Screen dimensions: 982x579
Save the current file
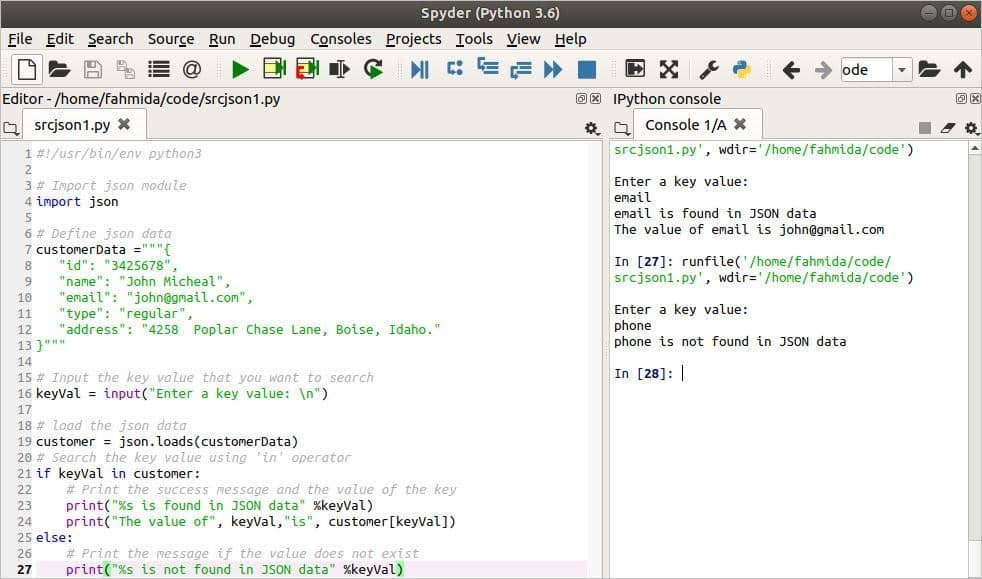tap(93, 70)
